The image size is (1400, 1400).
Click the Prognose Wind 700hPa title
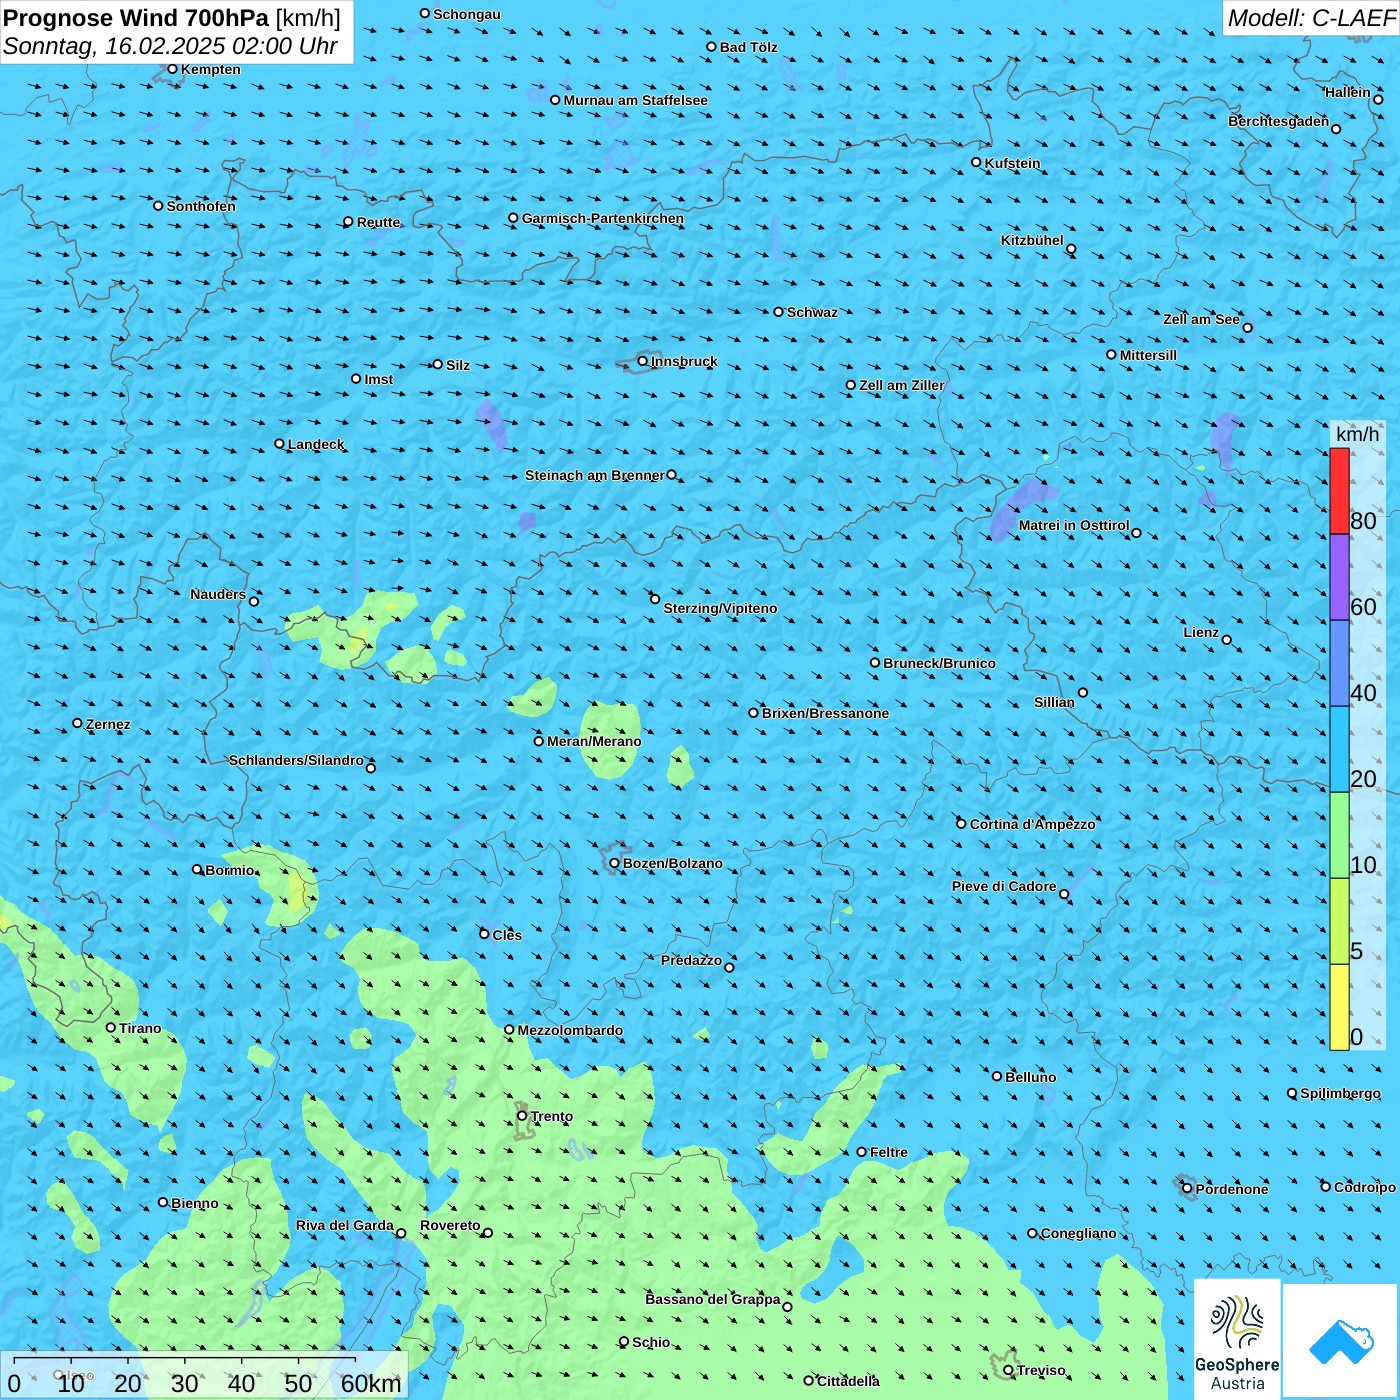pos(136,18)
